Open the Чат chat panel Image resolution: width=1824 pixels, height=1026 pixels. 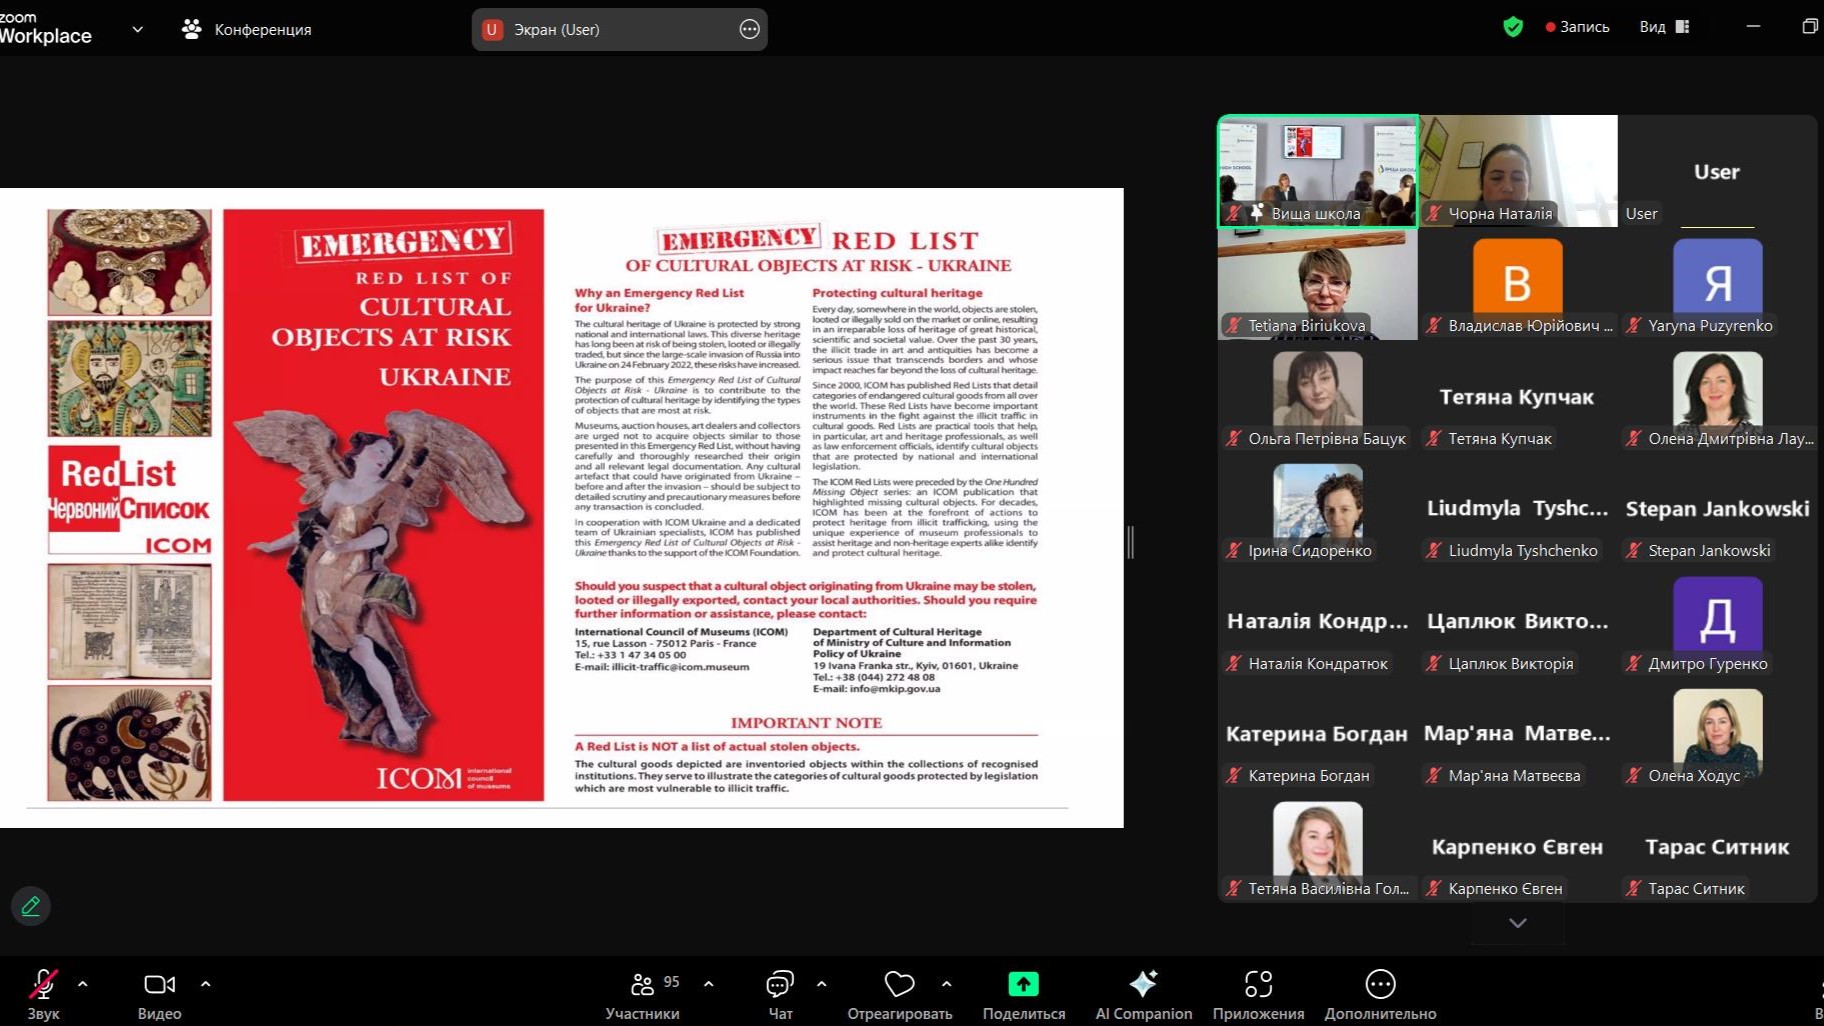[x=780, y=985]
